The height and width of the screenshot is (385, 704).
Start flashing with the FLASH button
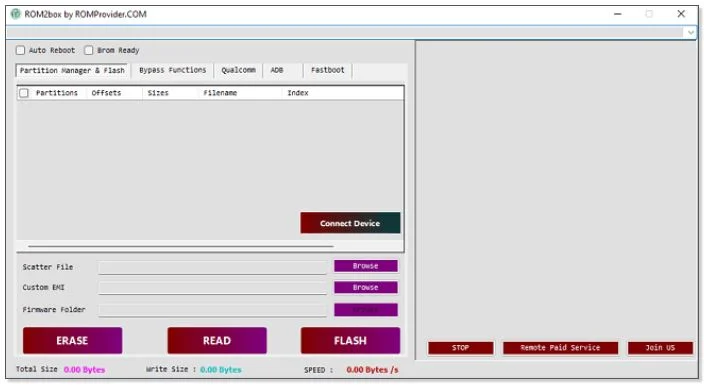(x=350, y=341)
